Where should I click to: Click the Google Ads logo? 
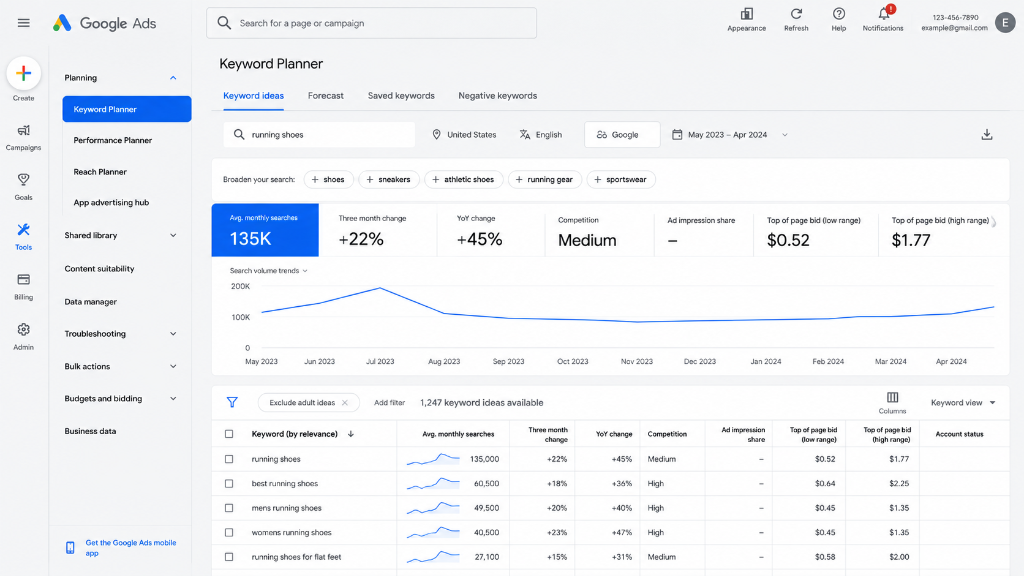click(104, 23)
